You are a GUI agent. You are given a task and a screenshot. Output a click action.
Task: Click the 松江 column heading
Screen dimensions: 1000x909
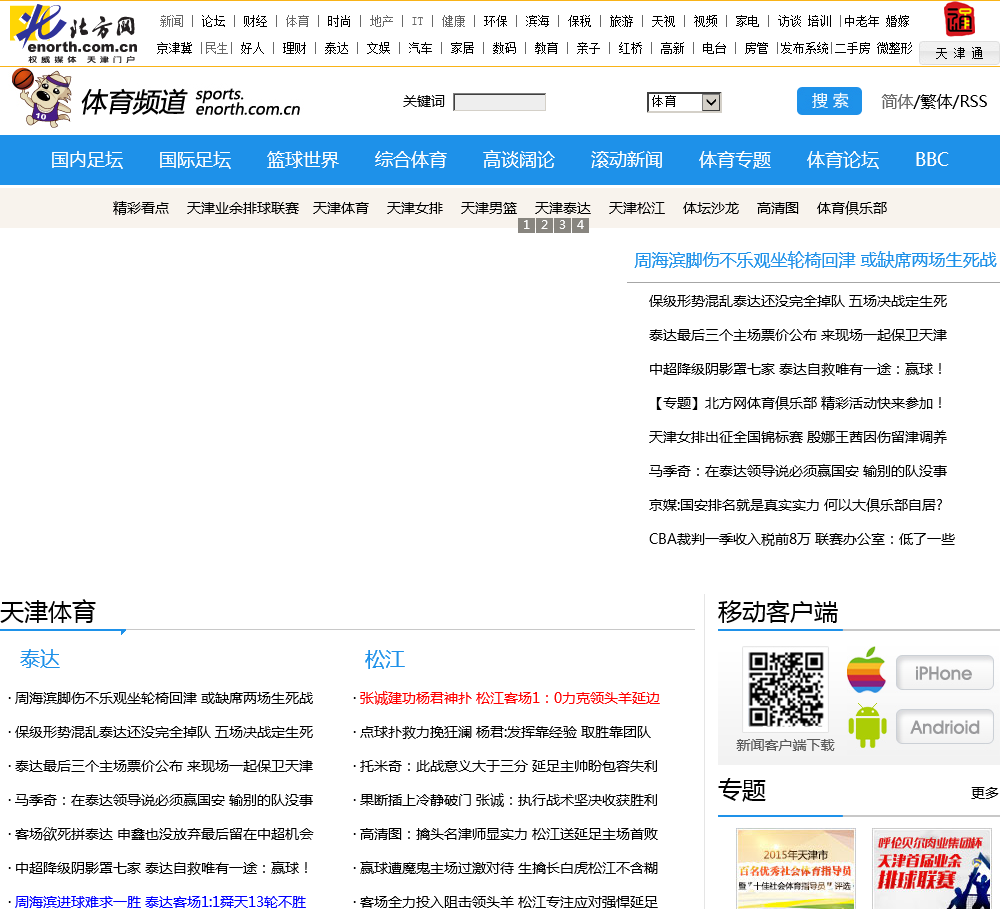pos(385,659)
